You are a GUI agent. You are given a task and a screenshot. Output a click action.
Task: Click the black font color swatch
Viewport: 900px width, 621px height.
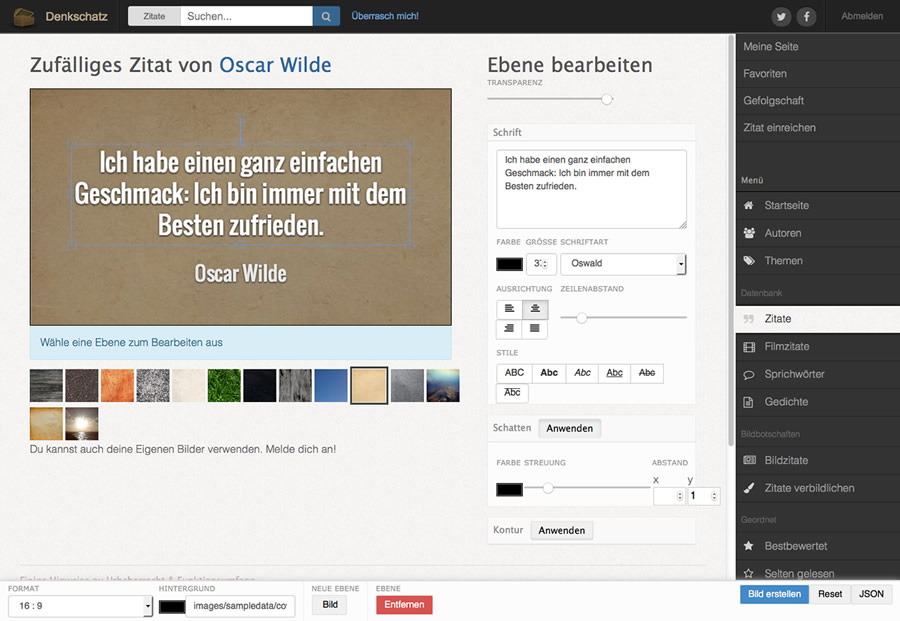point(509,264)
